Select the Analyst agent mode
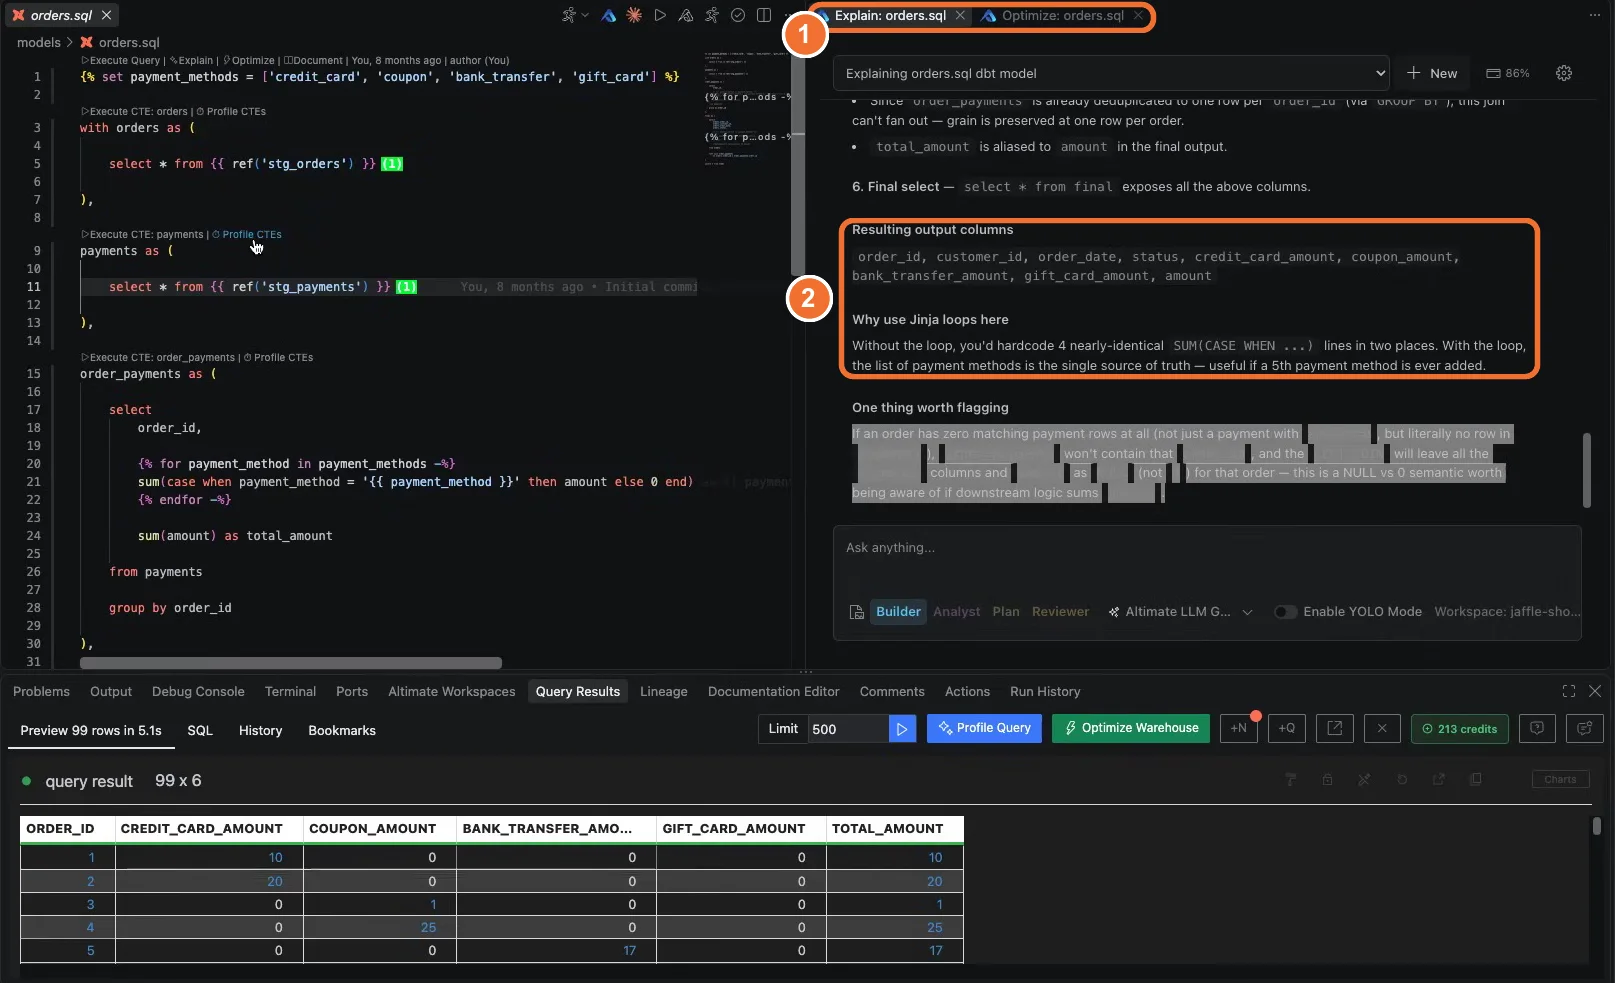This screenshot has height=983, width=1615. click(x=957, y=611)
